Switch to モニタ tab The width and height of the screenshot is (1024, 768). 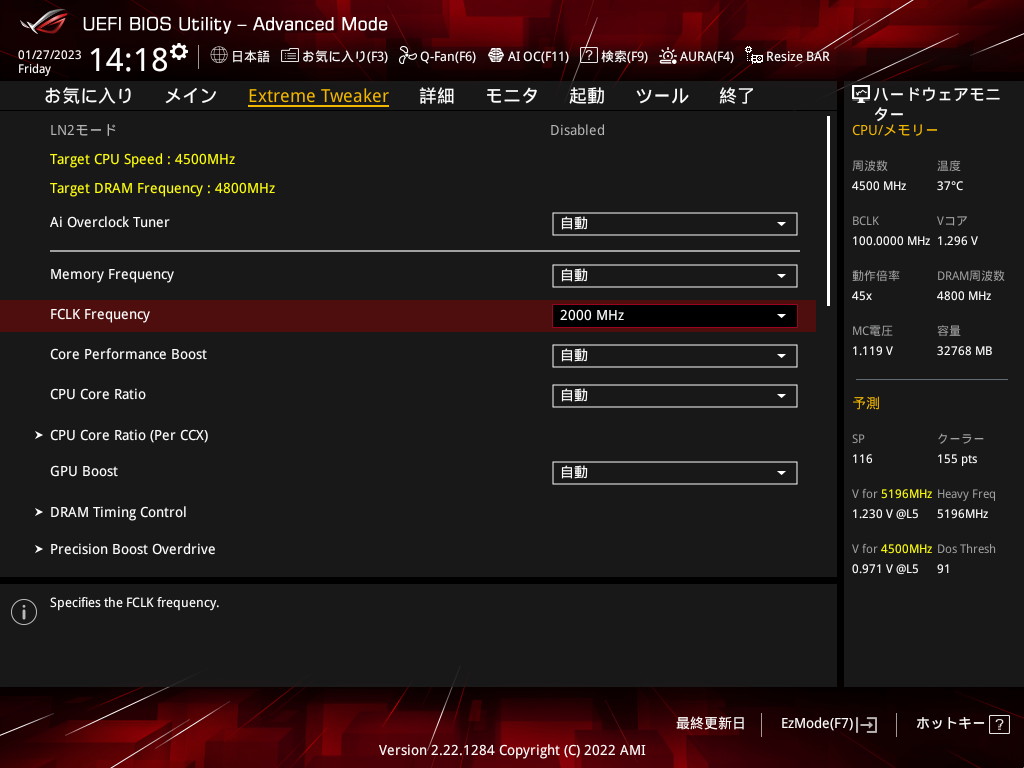pyautogui.click(x=511, y=96)
